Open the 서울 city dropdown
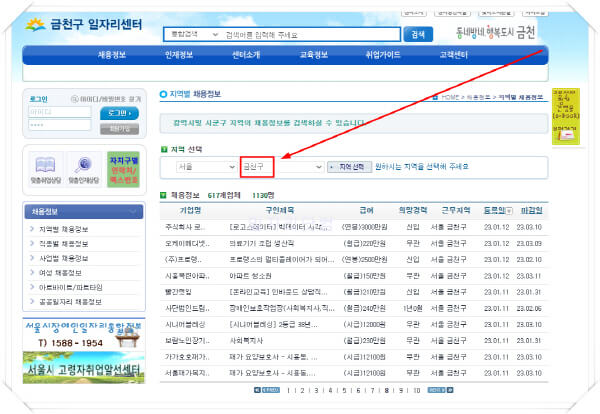This screenshot has width=600, height=414. coord(206,167)
